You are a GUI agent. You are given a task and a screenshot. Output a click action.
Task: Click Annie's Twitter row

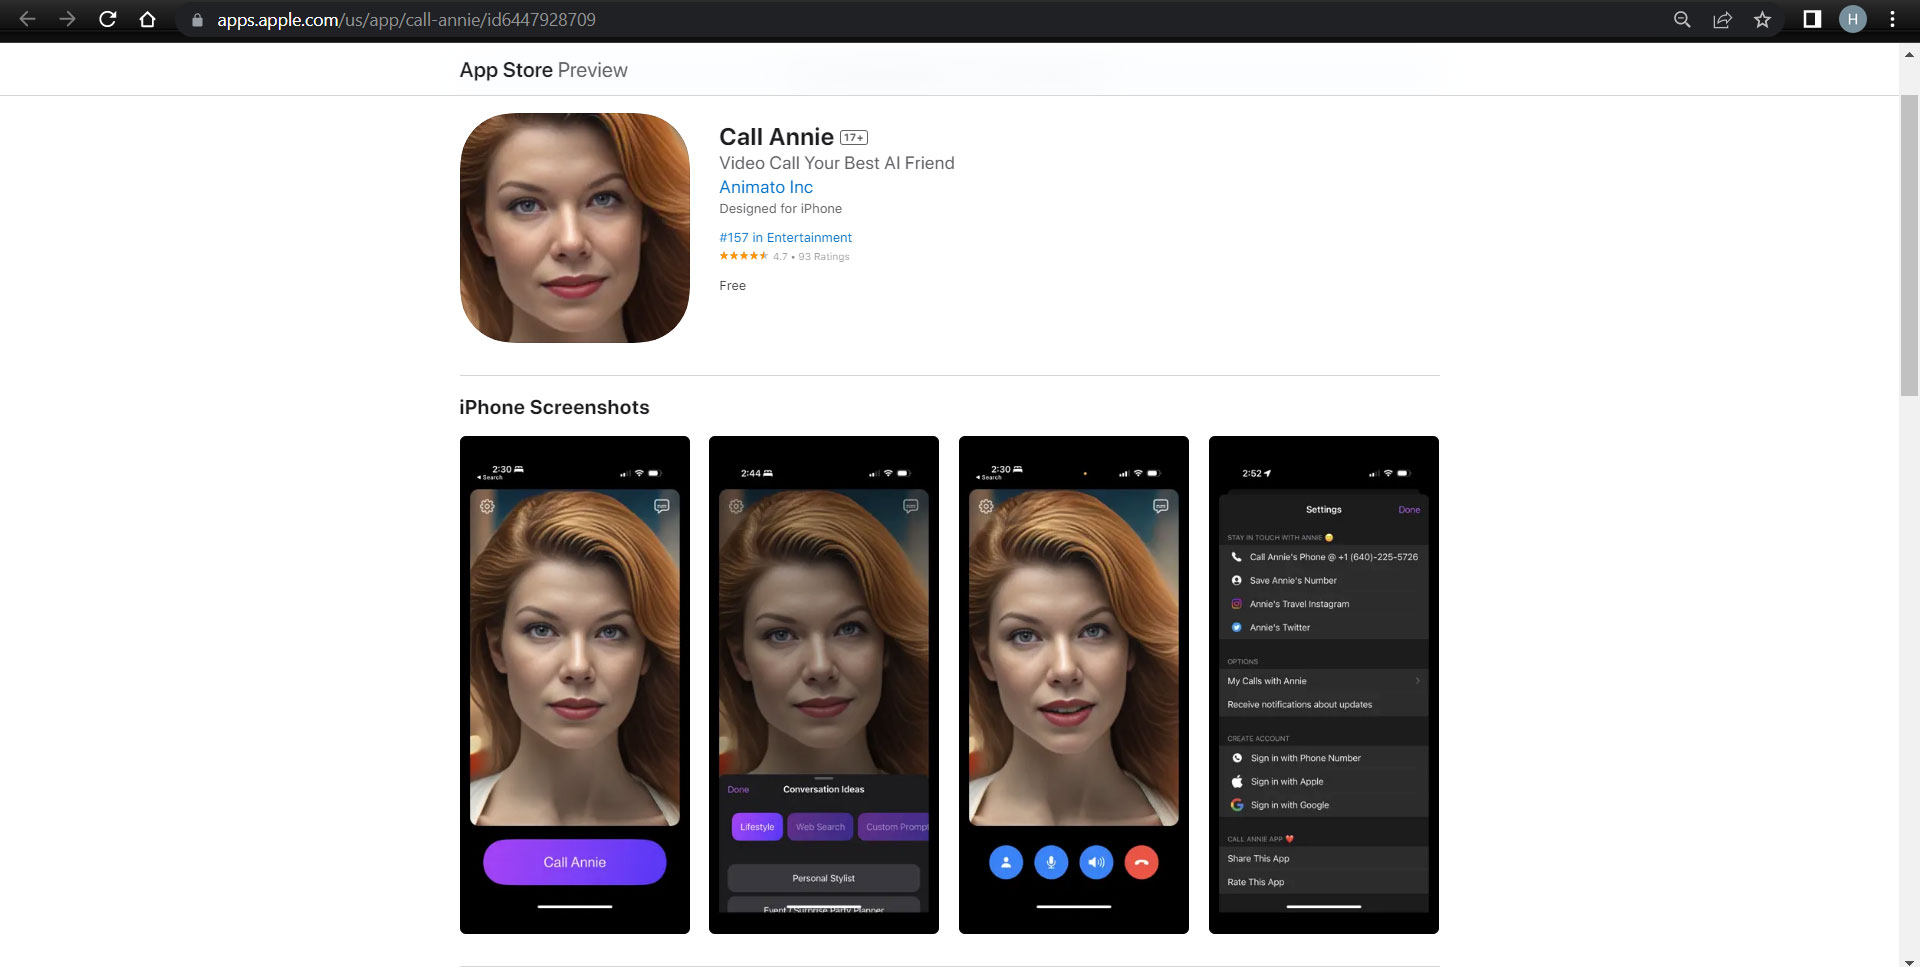coord(1323,628)
